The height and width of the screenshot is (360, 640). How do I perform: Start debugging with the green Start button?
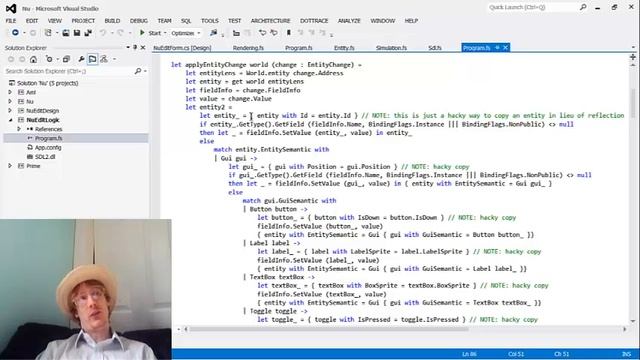(150, 33)
